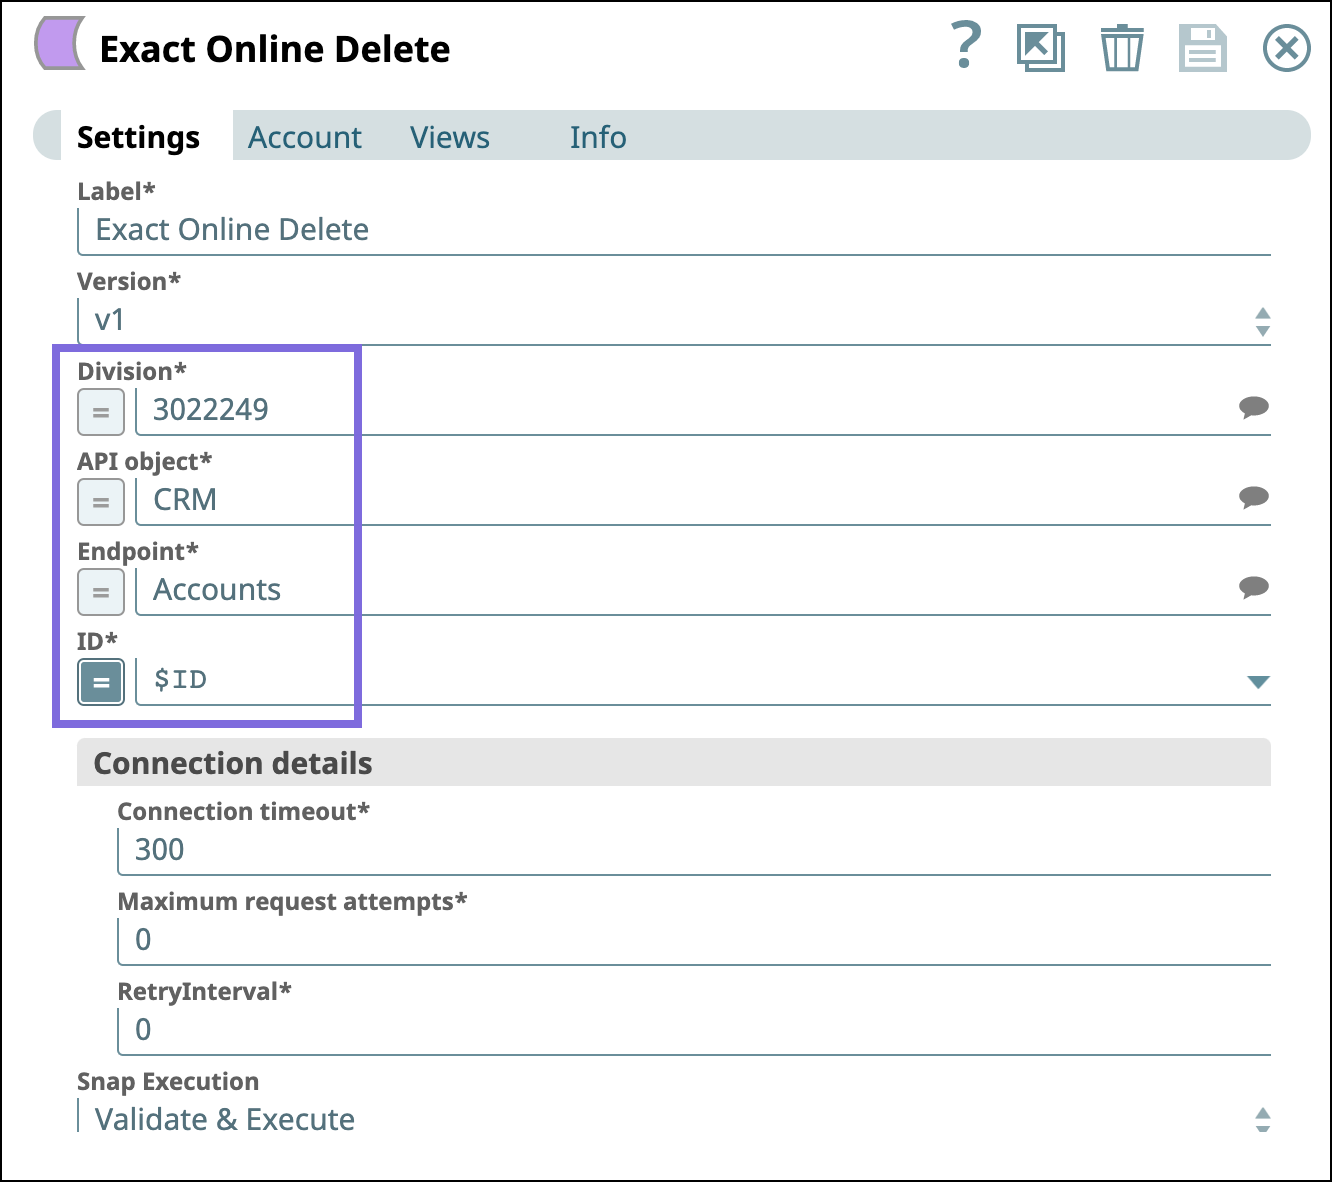This screenshot has height=1182, width=1332.
Task: Toggle expression button for API object
Action: point(101,502)
